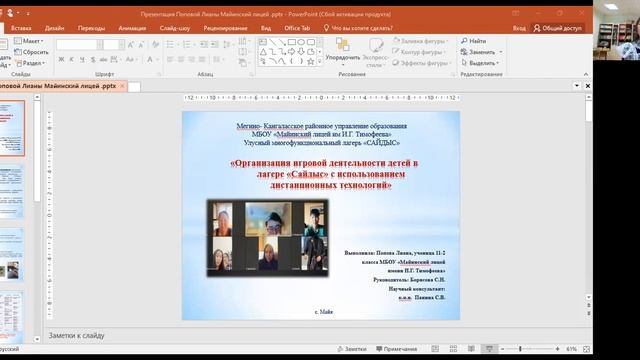The image size is (640, 360).
Task: Toggle text shadow (S) formatting
Action: (x=93, y=60)
